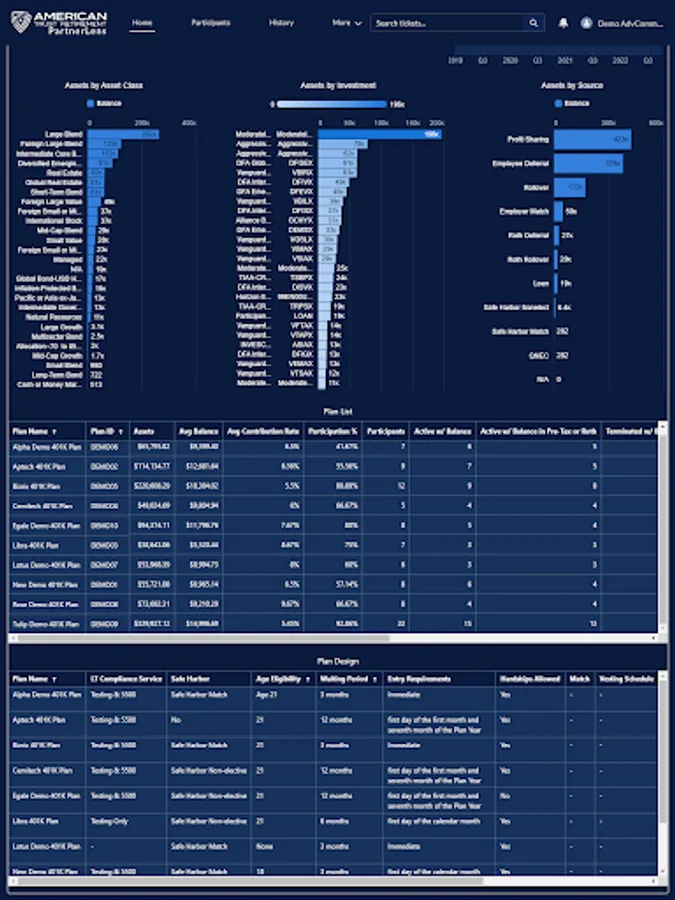This screenshot has width=675, height=900.
Task: Click the Avg Contribution Rate column header
Action: 263,432
